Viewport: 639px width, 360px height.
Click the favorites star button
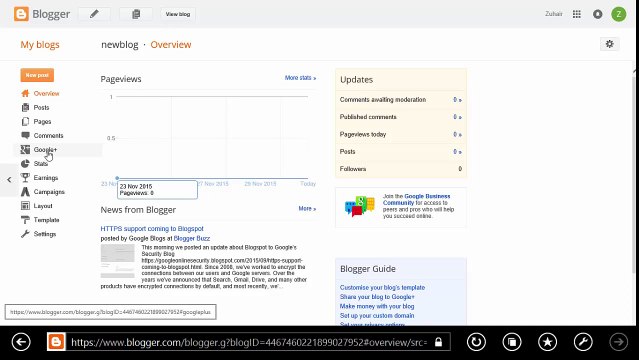click(547, 342)
